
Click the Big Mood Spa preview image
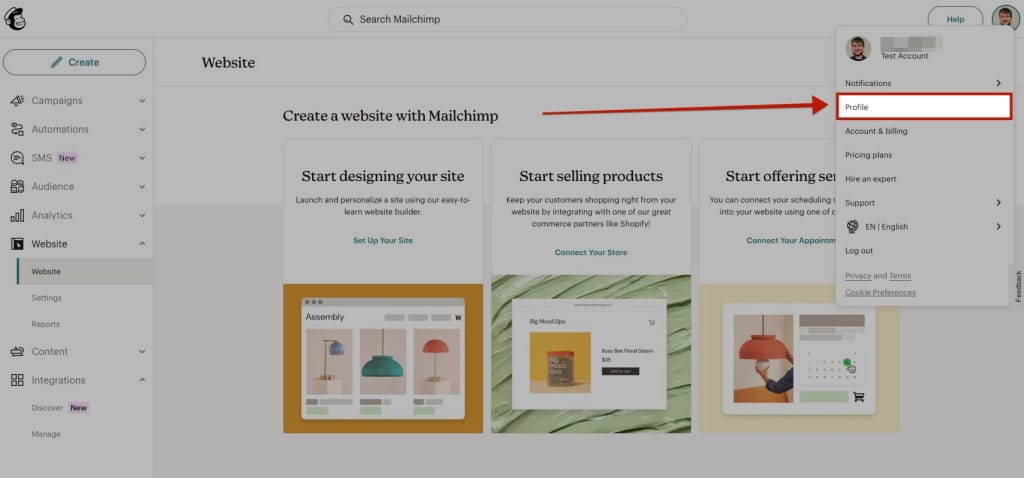[591, 354]
